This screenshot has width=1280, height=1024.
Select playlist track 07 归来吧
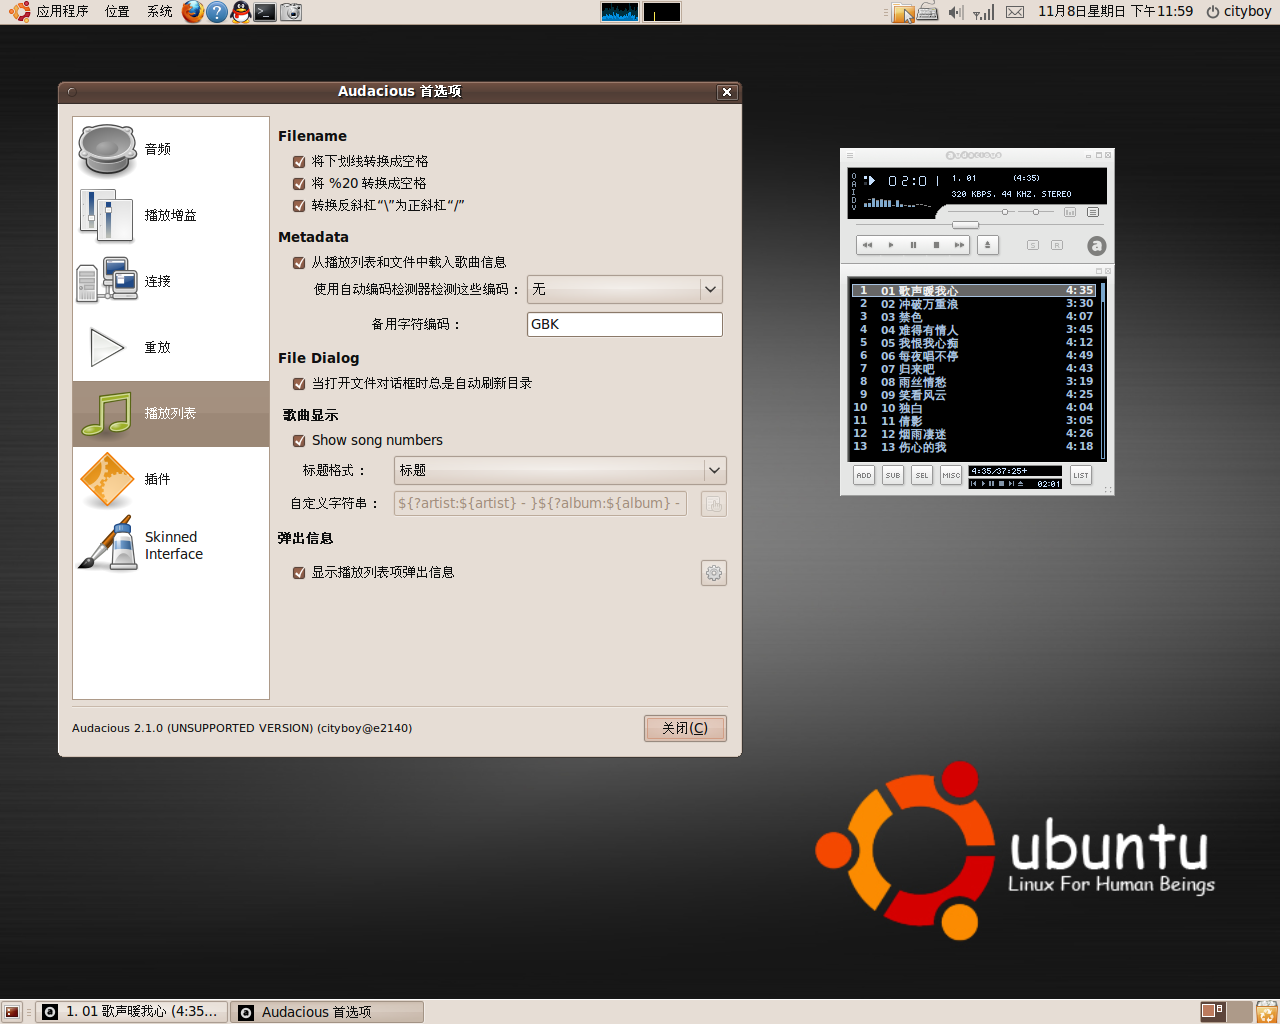(975, 369)
